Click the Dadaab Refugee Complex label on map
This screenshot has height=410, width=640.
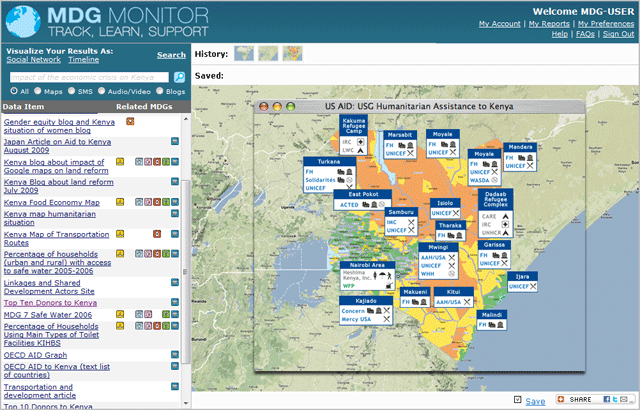pyautogui.click(x=496, y=199)
